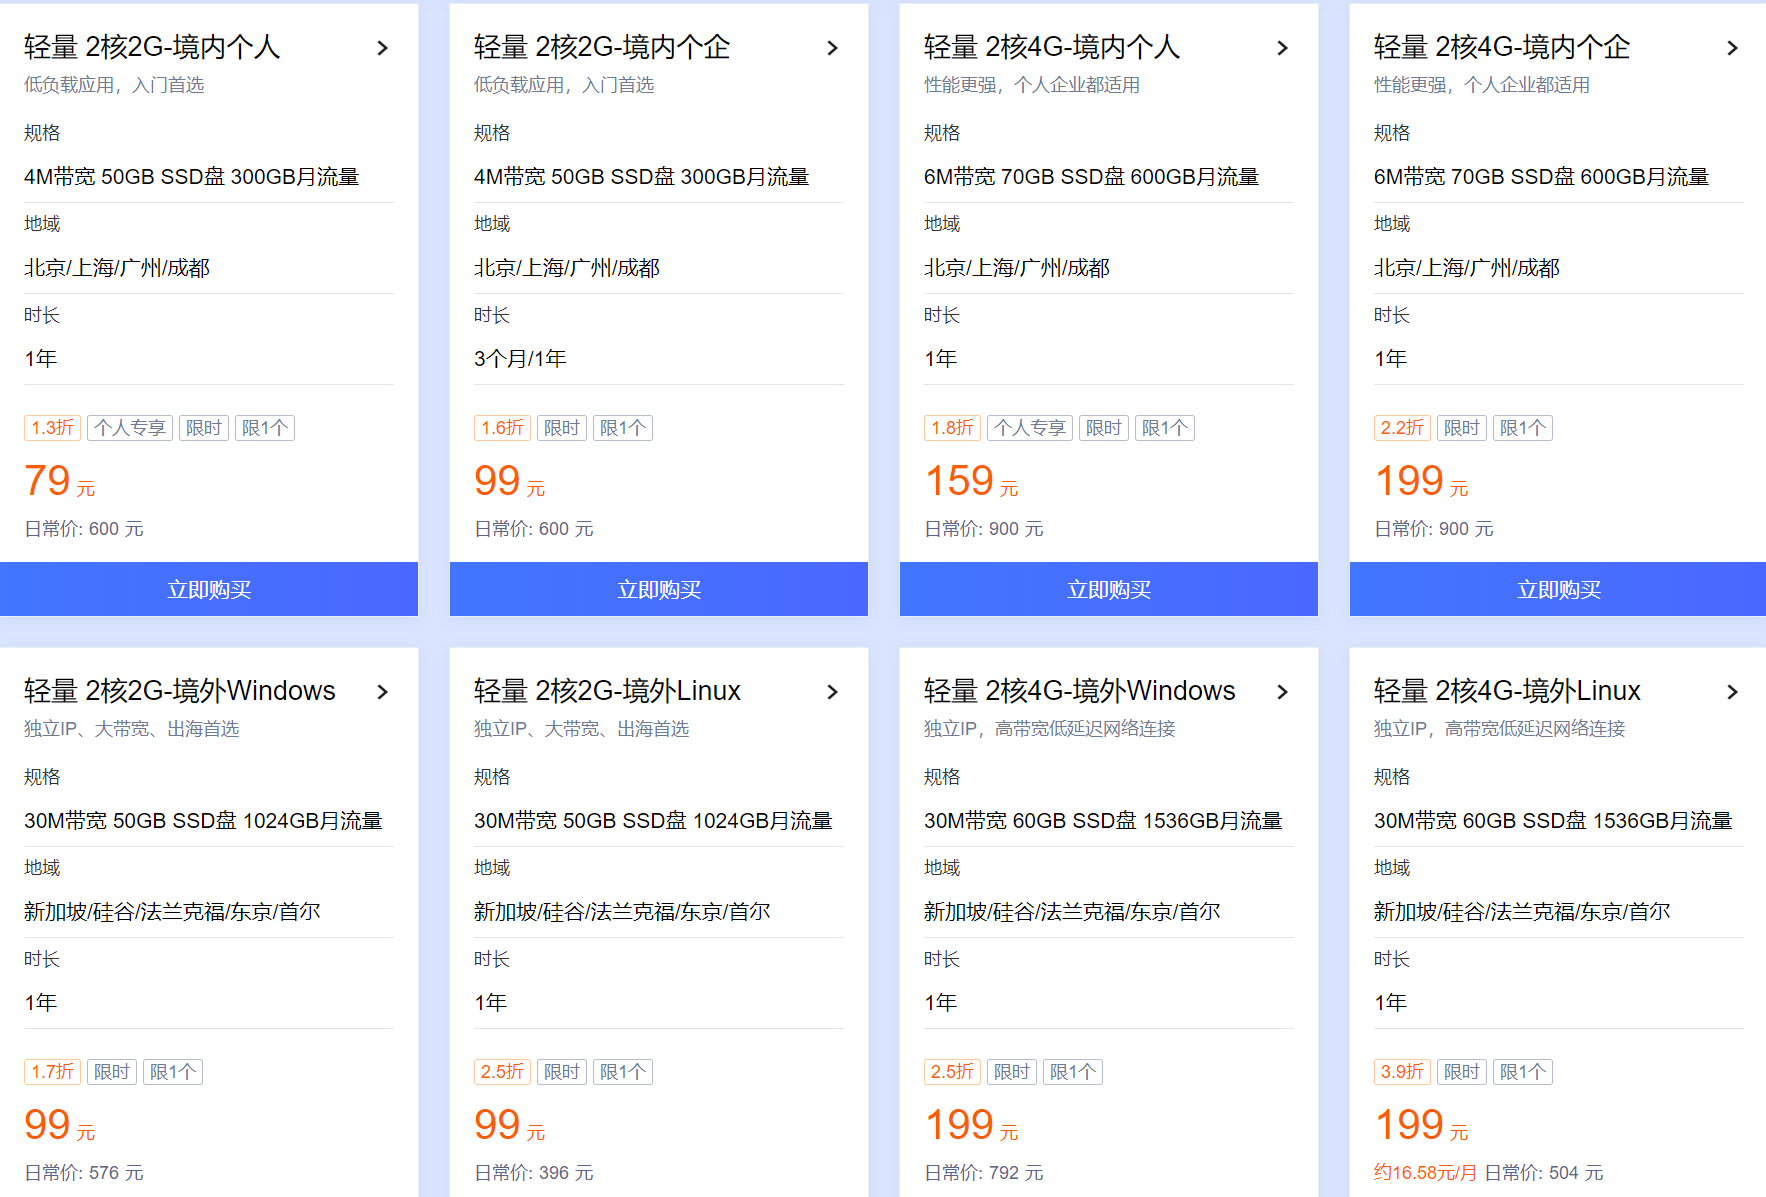Buy the 79元 2核2G personal plan
1766x1197 pixels.
(209, 589)
